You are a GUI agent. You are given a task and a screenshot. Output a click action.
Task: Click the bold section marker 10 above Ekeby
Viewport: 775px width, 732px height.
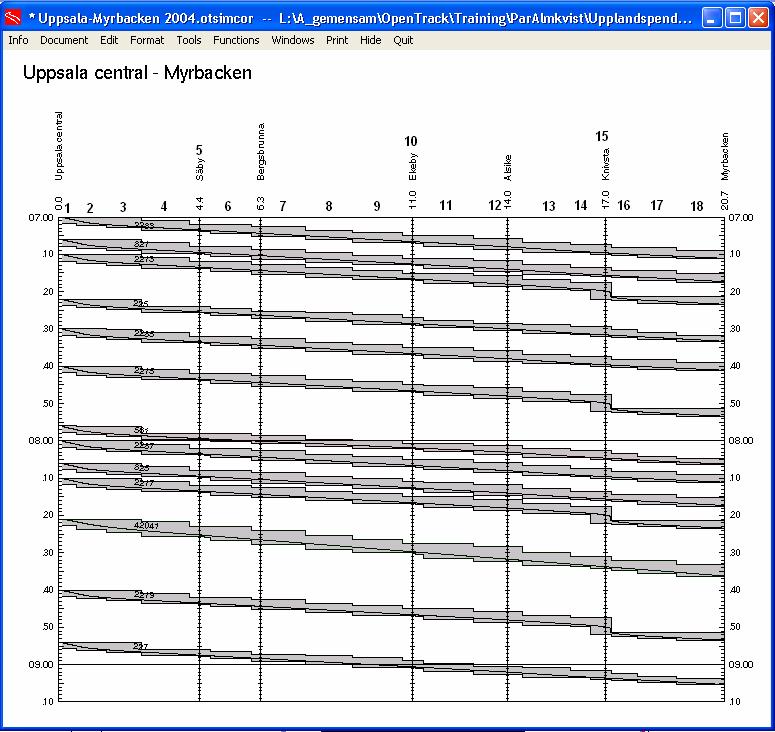tap(411, 141)
